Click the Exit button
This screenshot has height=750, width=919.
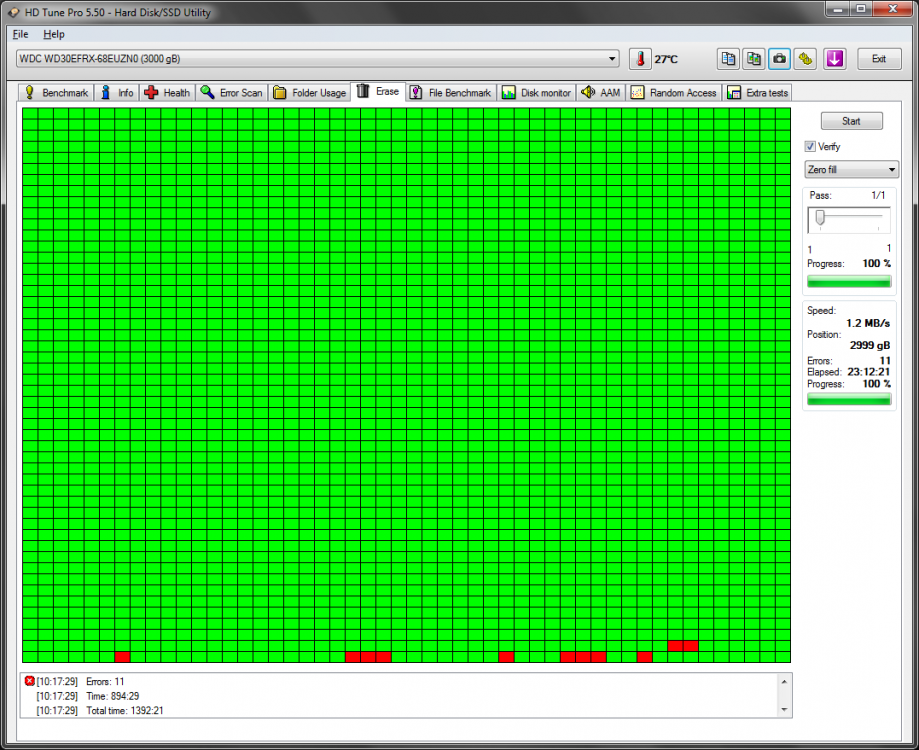pos(879,59)
